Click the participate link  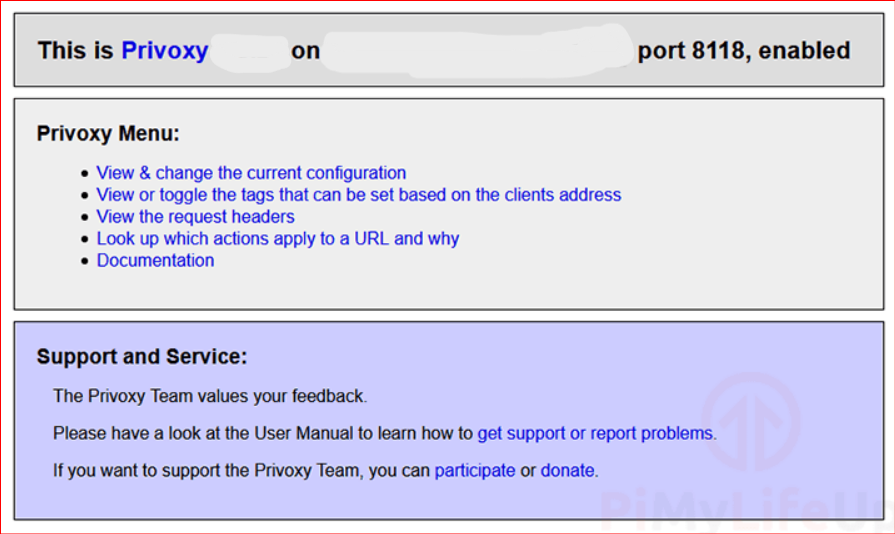(x=475, y=470)
